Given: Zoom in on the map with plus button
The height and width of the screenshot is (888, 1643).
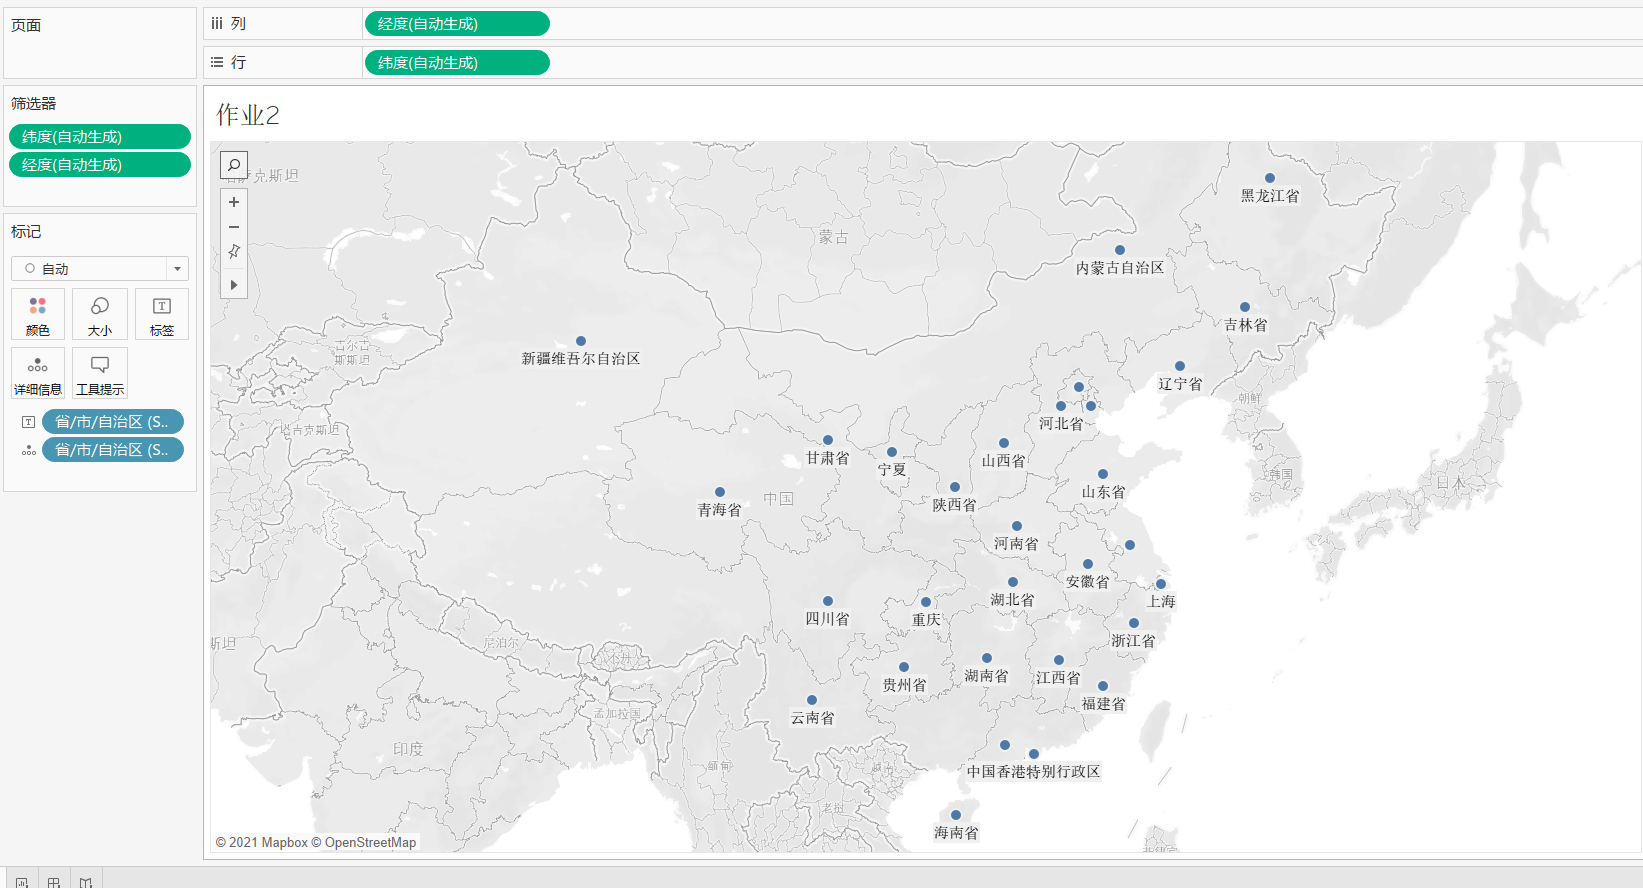Looking at the screenshot, I should coord(234,202).
